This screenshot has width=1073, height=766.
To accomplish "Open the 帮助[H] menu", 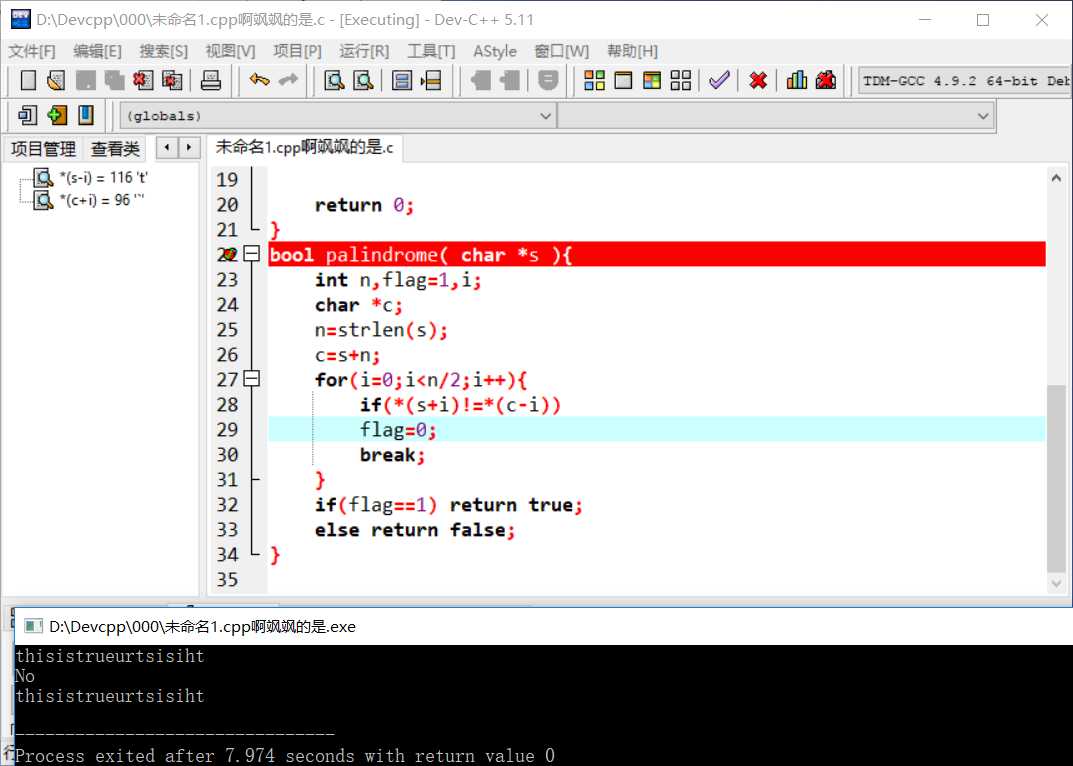I will [x=632, y=51].
